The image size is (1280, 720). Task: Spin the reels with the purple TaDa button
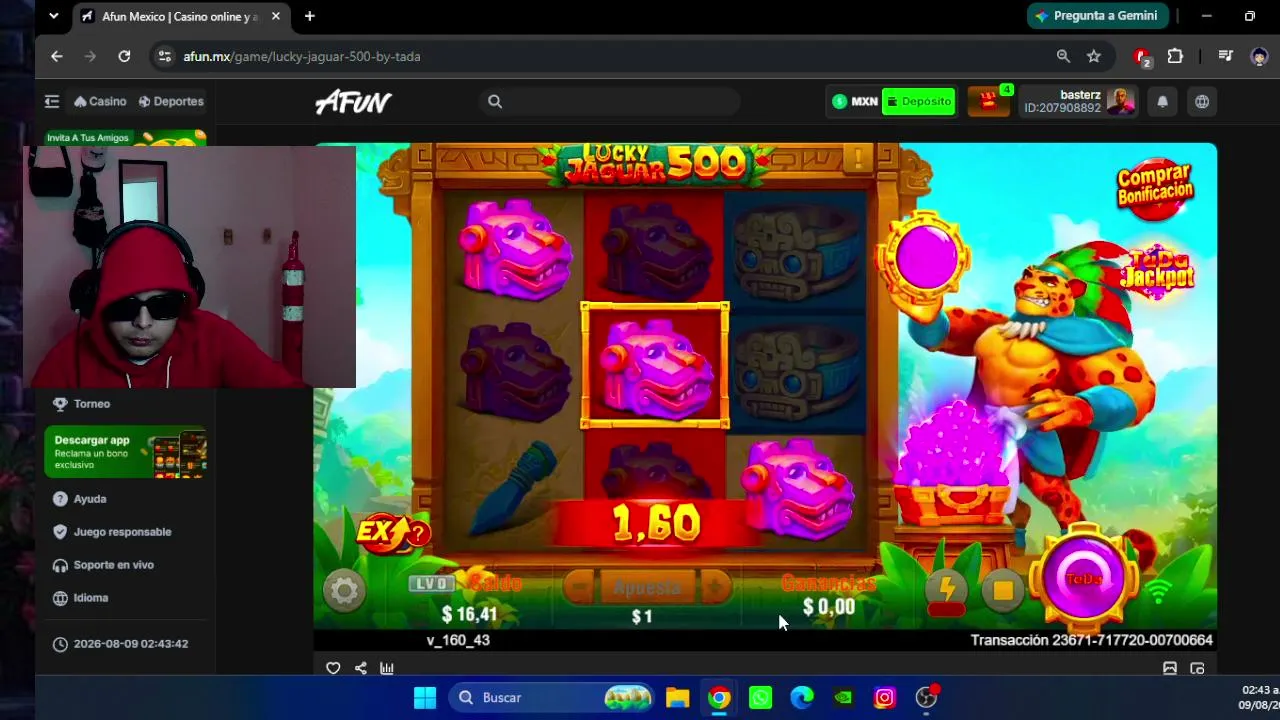(1084, 578)
